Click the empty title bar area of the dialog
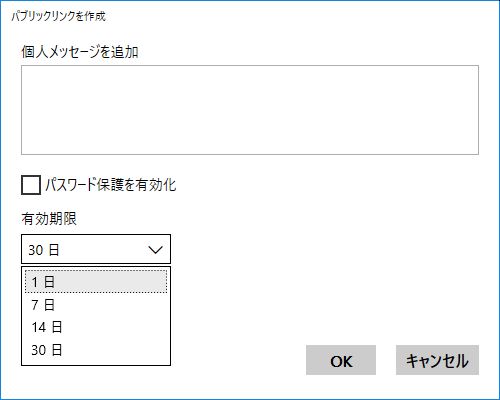 point(300,16)
